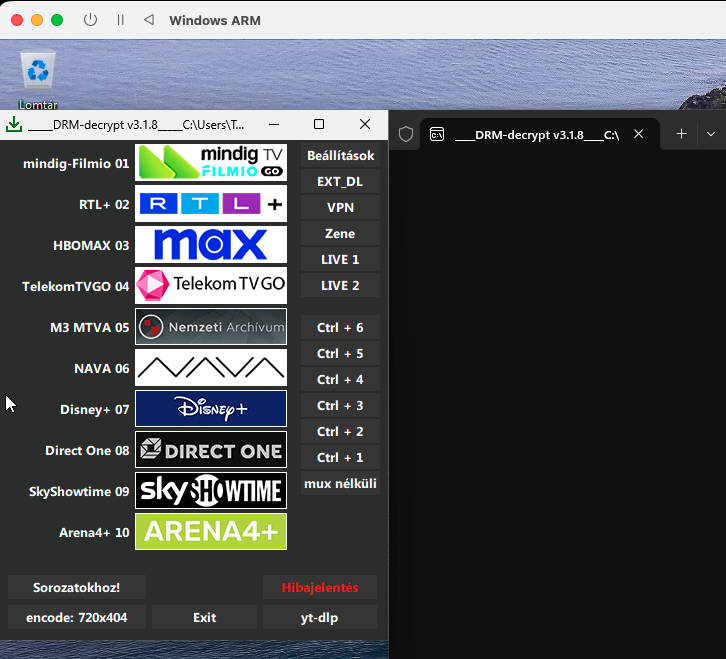Viewport: 726px width, 659px height.
Task: Add a new terminal tab with plus
Action: (x=681, y=134)
